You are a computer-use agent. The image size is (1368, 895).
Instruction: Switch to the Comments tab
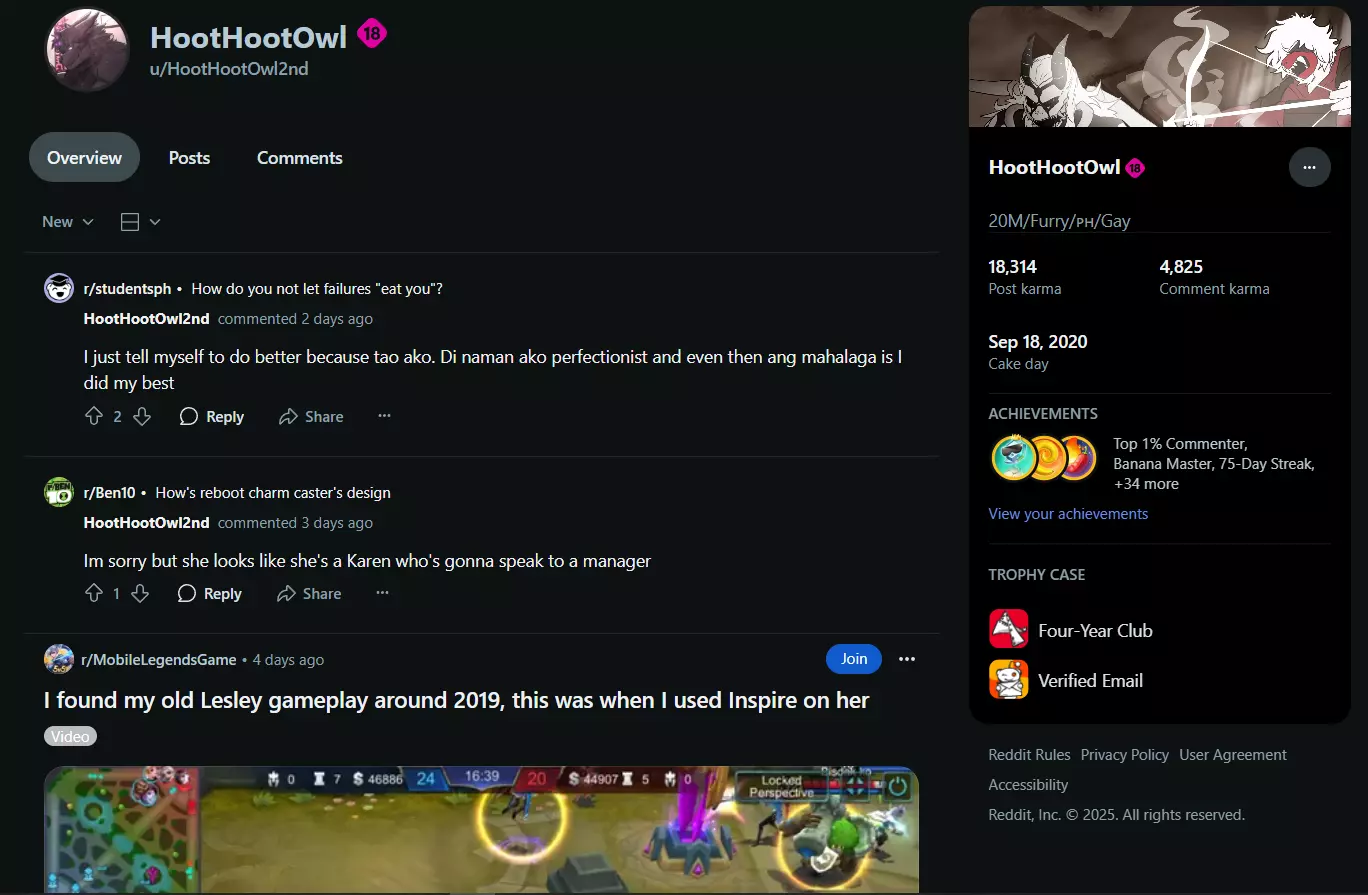pos(300,158)
